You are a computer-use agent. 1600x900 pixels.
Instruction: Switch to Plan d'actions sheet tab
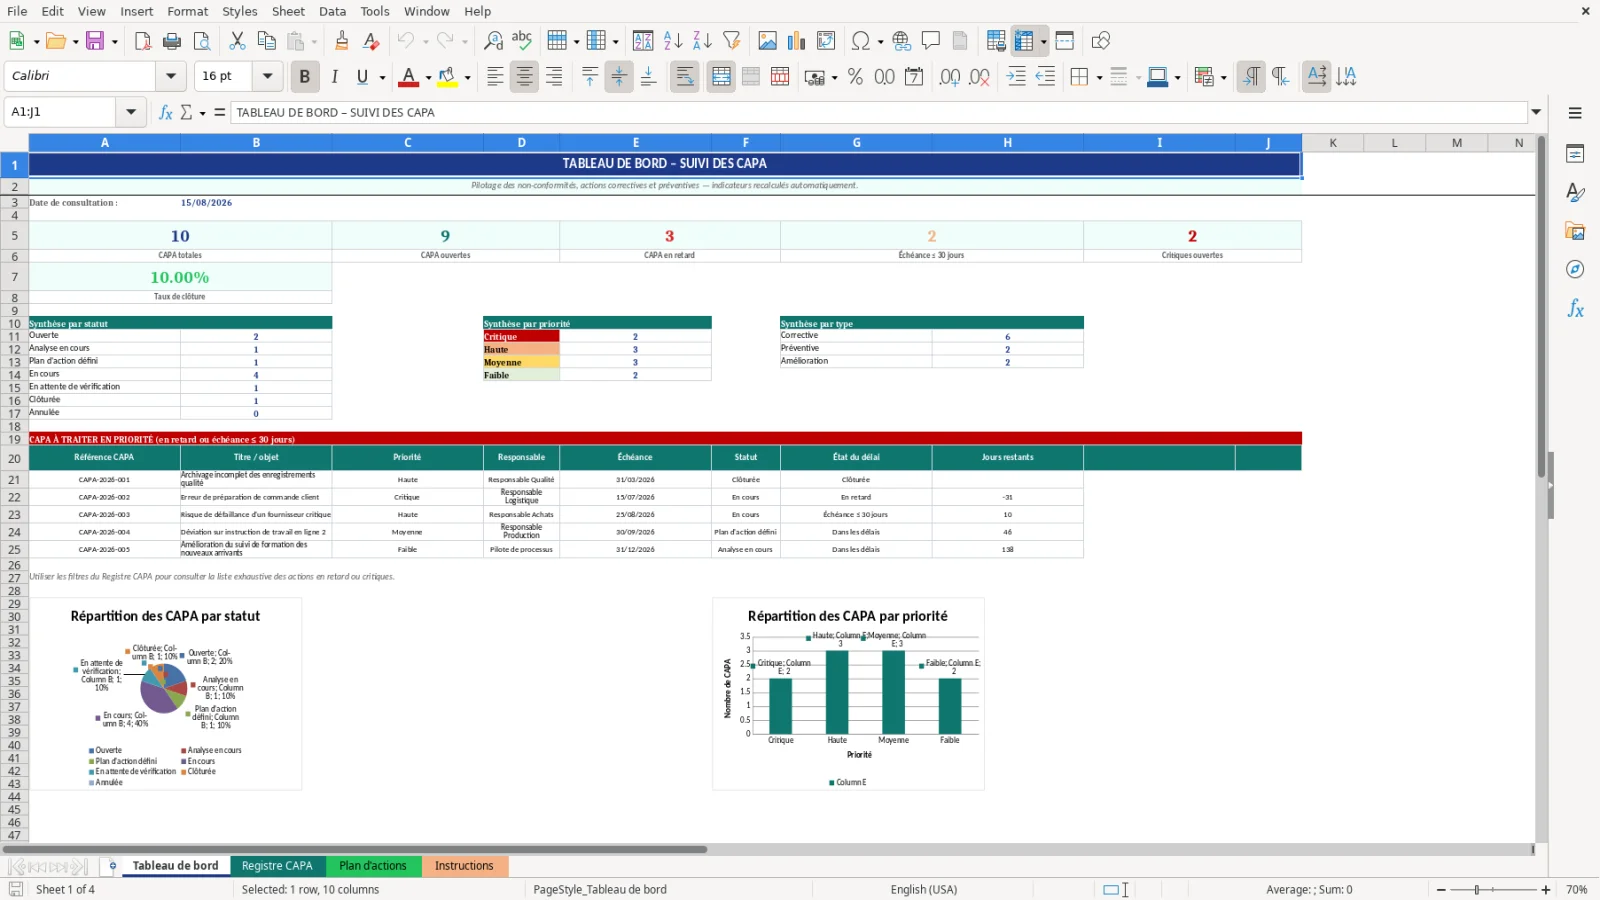click(x=373, y=866)
